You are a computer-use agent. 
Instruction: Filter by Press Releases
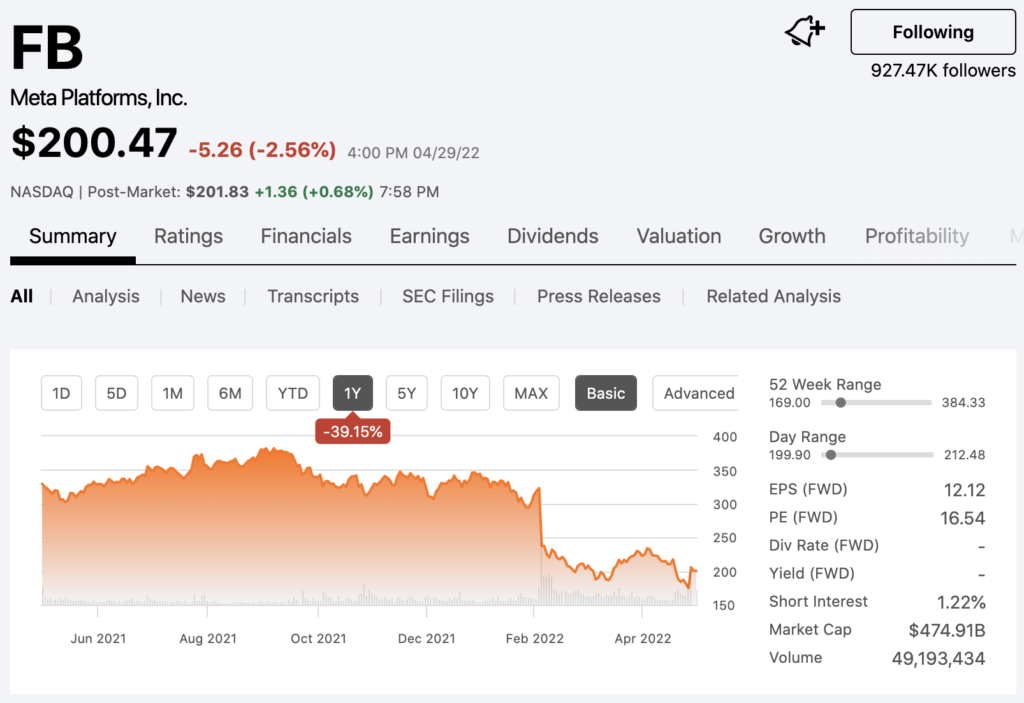598,297
